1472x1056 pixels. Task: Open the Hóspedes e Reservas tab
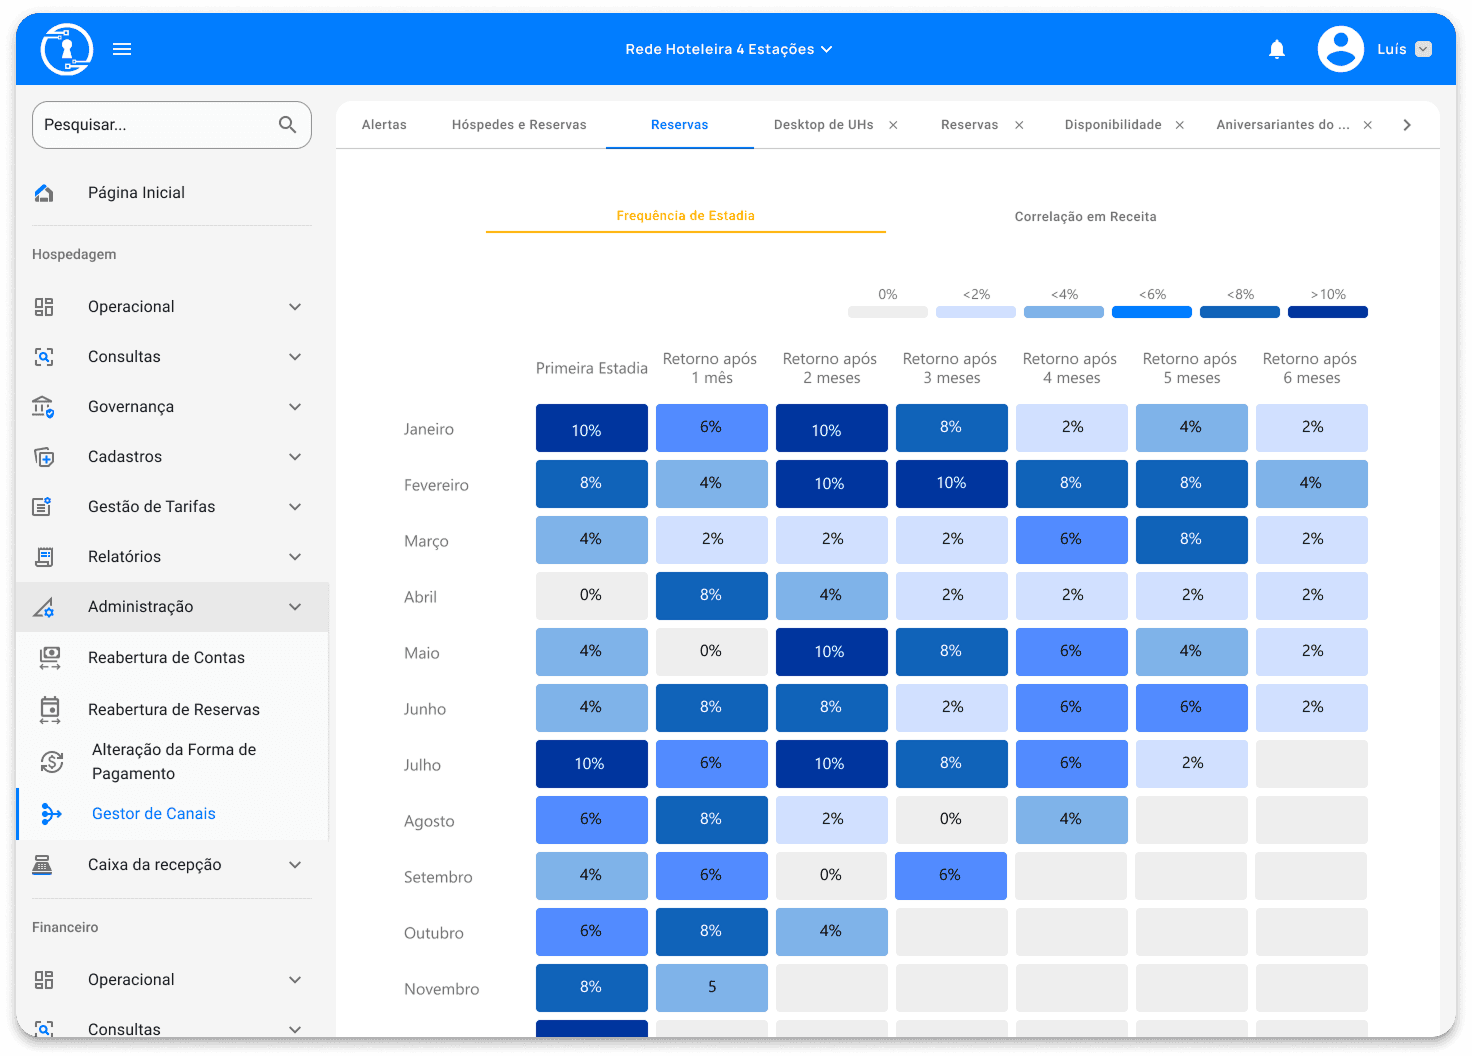tap(519, 125)
